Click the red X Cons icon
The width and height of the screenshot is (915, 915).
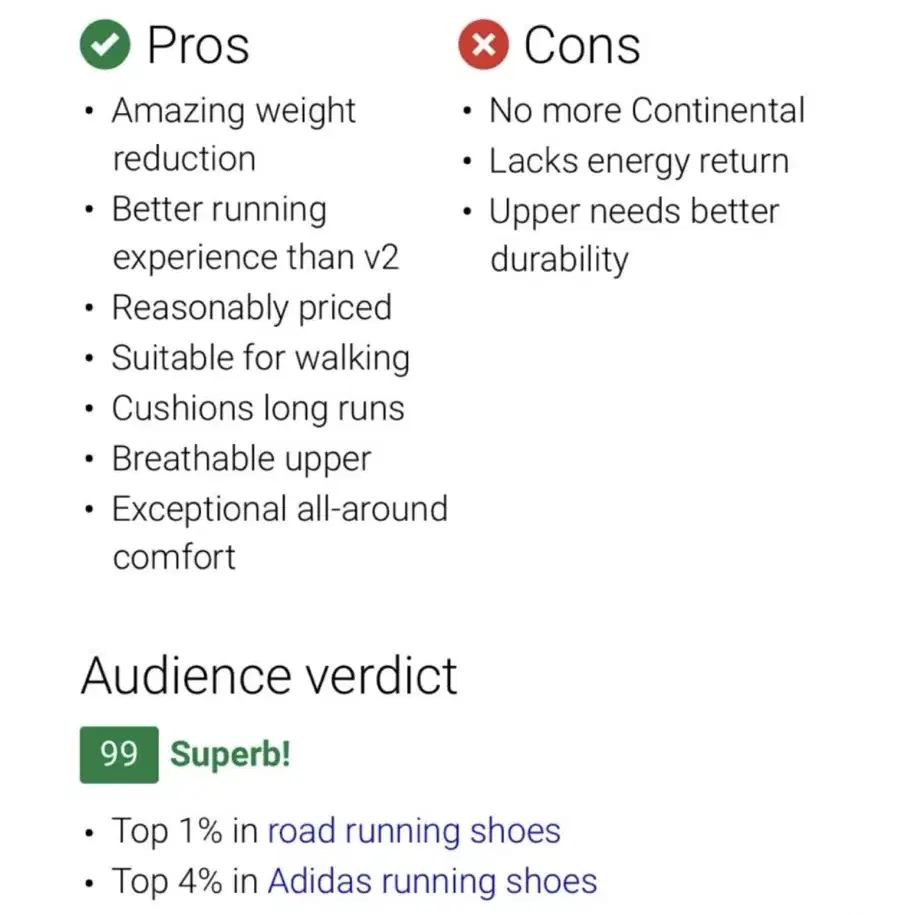pyautogui.click(x=483, y=45)
